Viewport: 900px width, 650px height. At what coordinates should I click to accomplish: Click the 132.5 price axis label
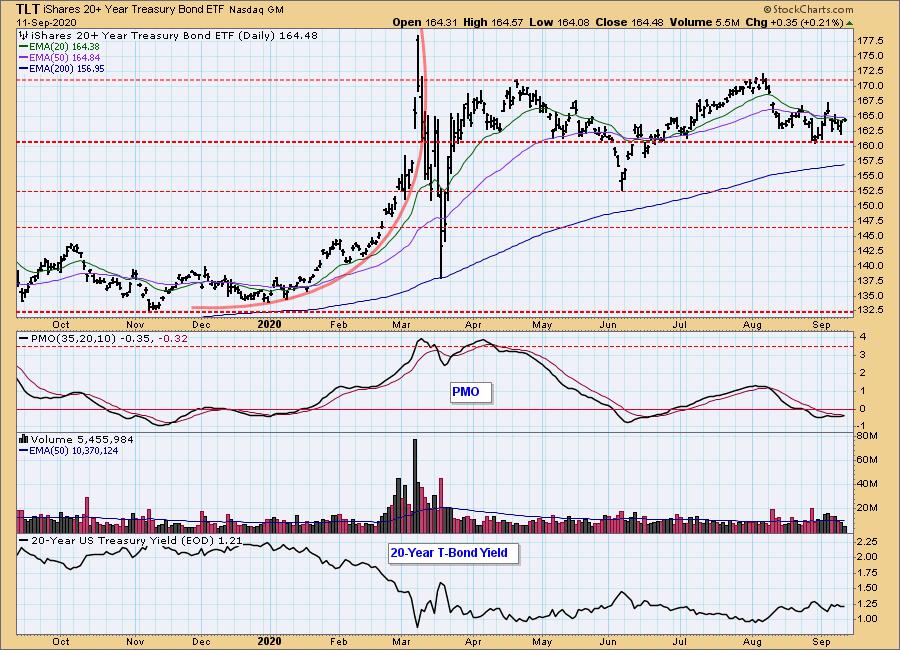pyautogui.click(x=870, y=310)
